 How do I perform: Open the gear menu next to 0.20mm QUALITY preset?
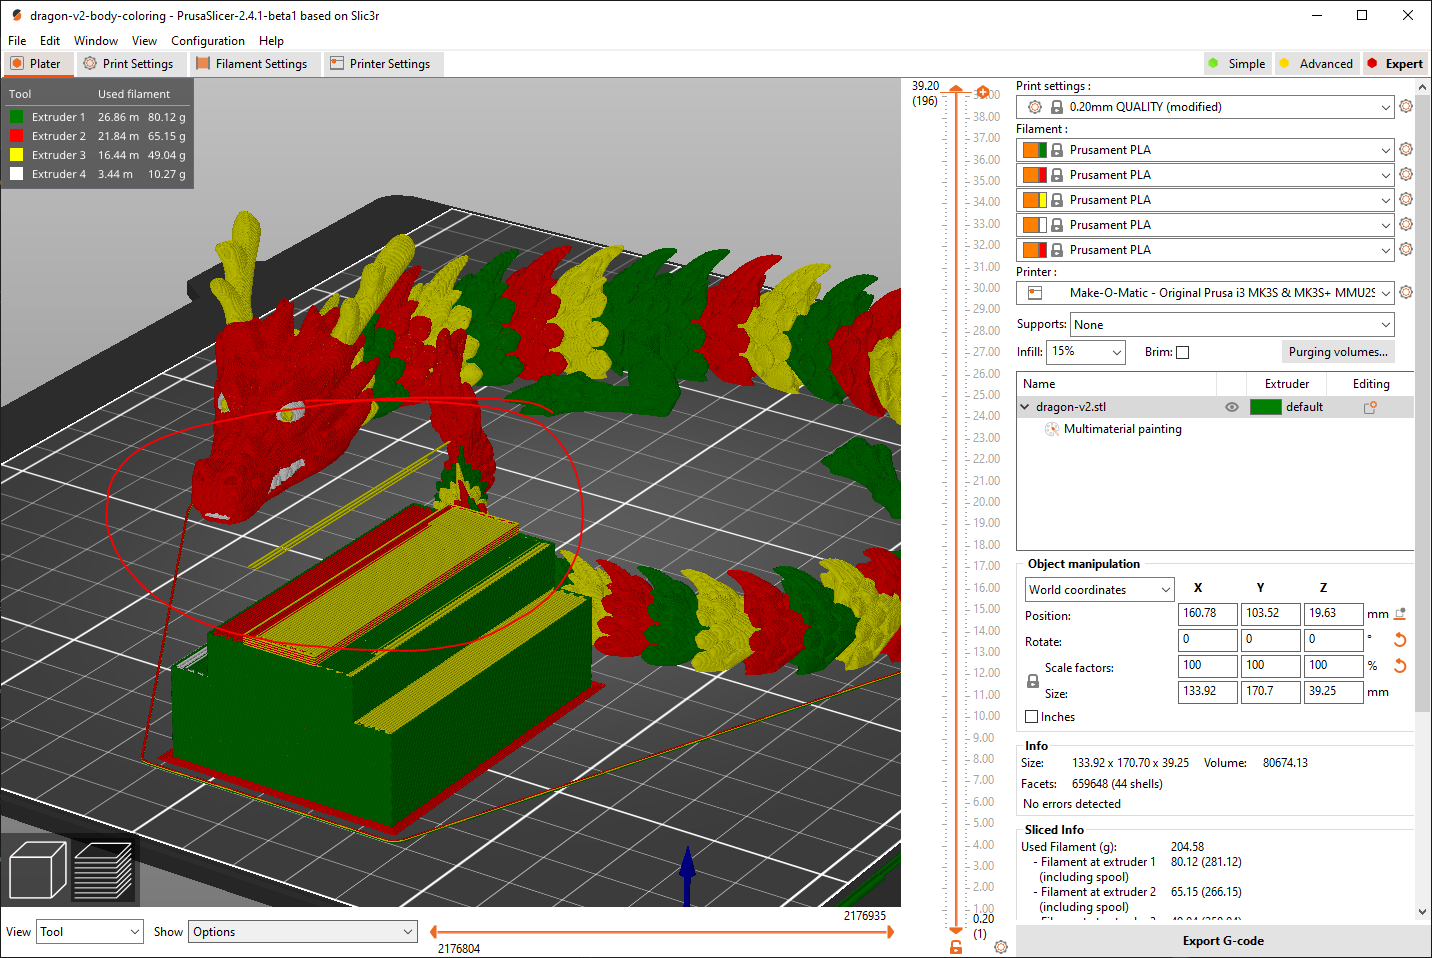pyautogui.click(x=1406, y=106)
